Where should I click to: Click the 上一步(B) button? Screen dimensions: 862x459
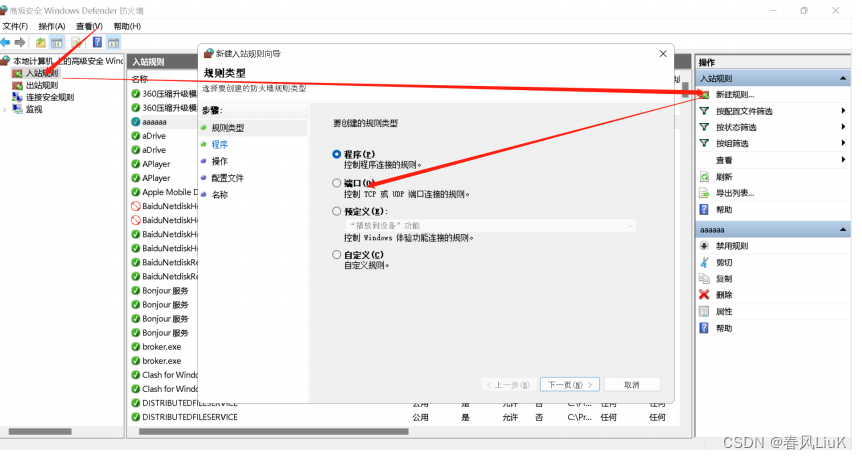pyautogui.click(x=508, y=385)
